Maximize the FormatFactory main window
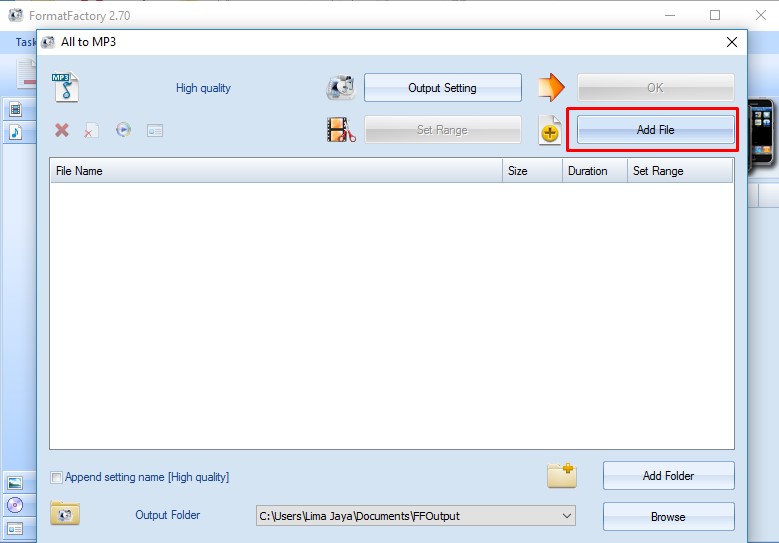The image size is (779, 543). tap(714, 15)
